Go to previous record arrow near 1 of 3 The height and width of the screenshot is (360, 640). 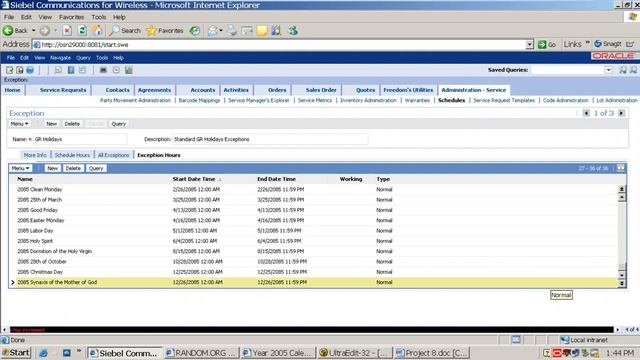pos(586,113)
